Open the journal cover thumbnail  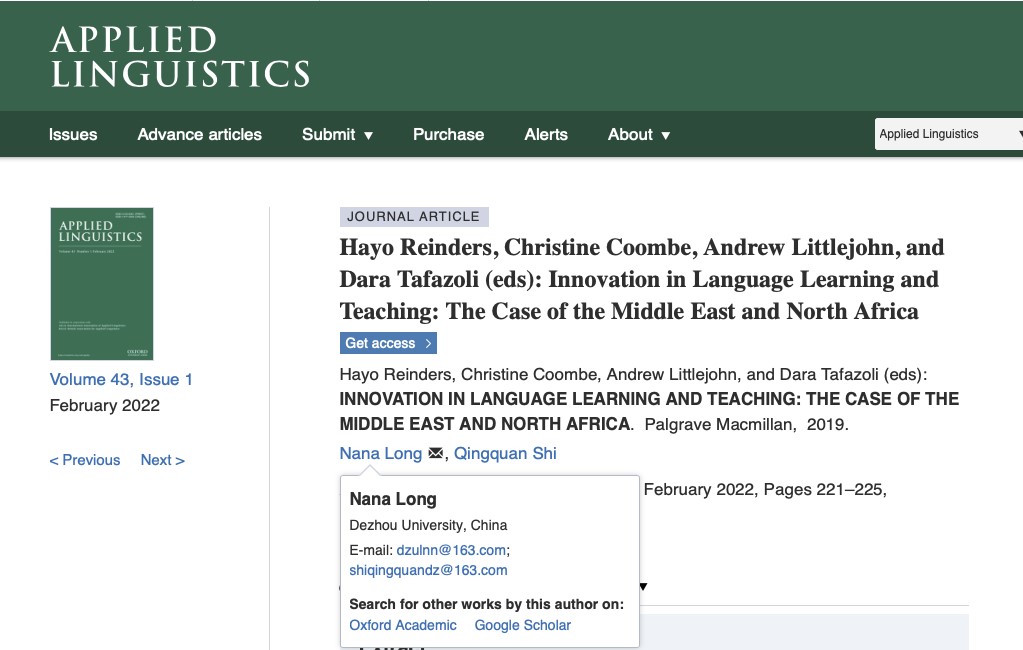(102, 284)
